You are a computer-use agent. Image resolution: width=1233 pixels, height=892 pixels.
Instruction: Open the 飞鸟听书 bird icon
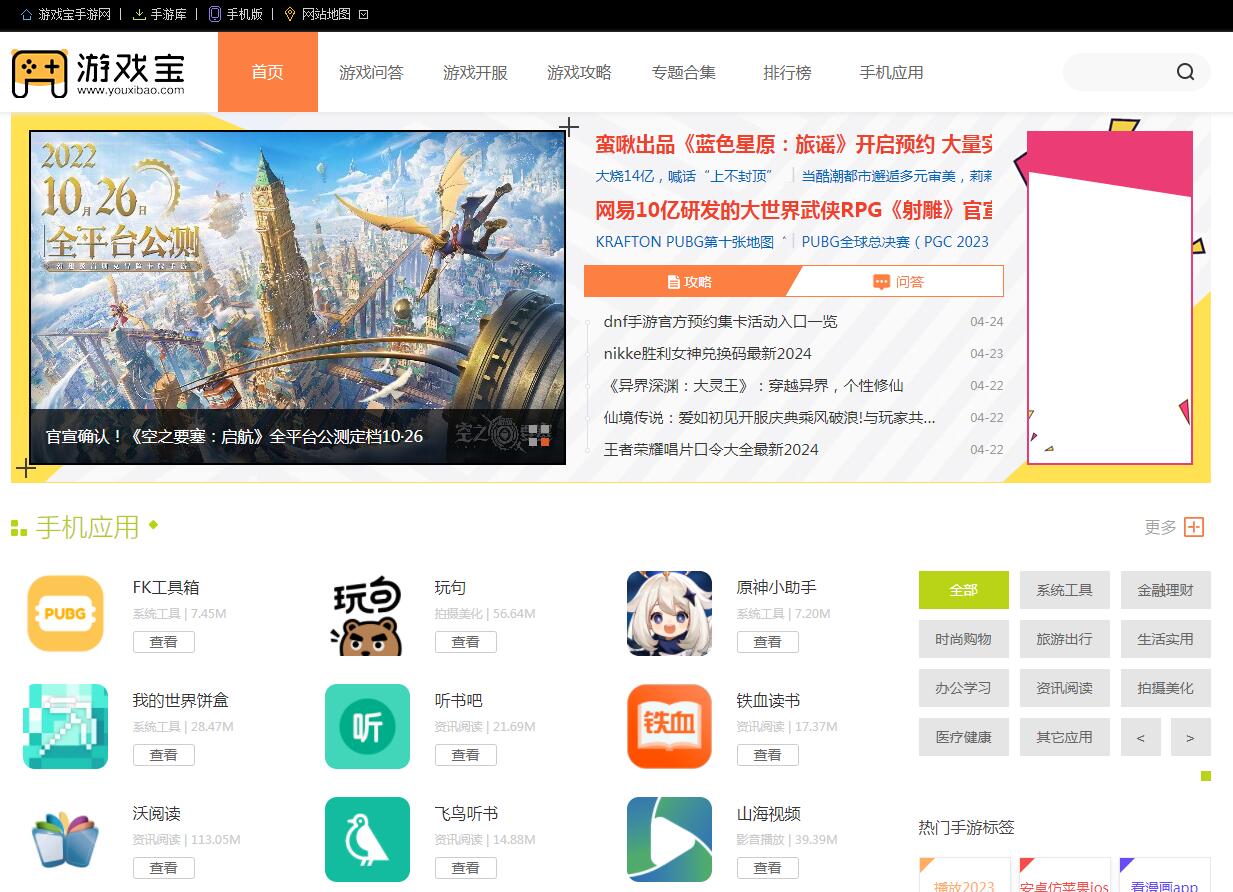coord(367,839)
